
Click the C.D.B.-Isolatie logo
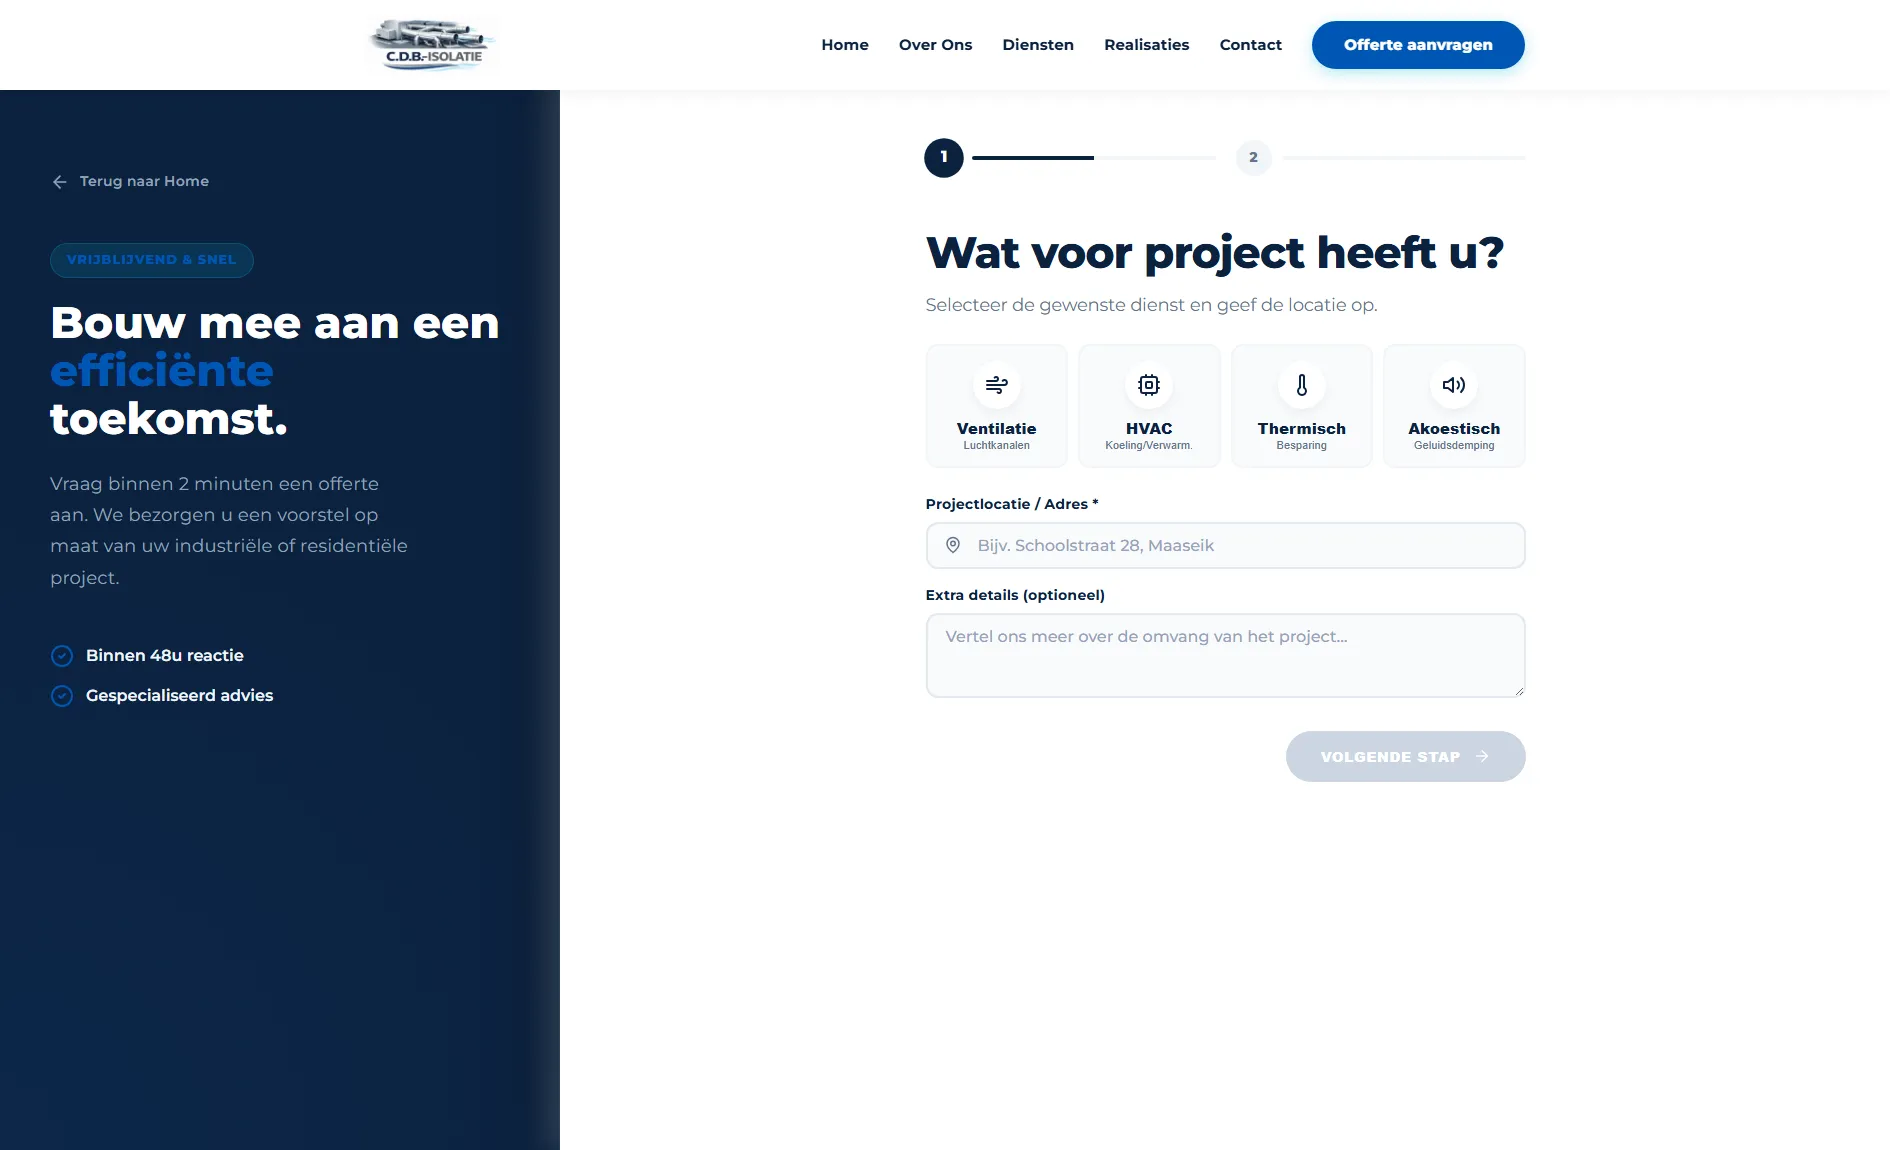[x=433, y=45]
